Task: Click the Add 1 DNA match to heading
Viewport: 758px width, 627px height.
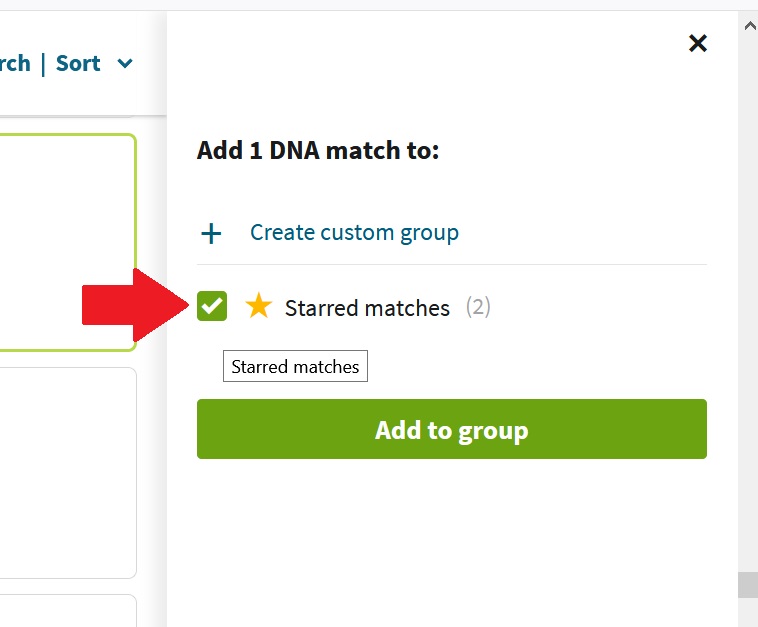Action: click(x=318, y=150)
